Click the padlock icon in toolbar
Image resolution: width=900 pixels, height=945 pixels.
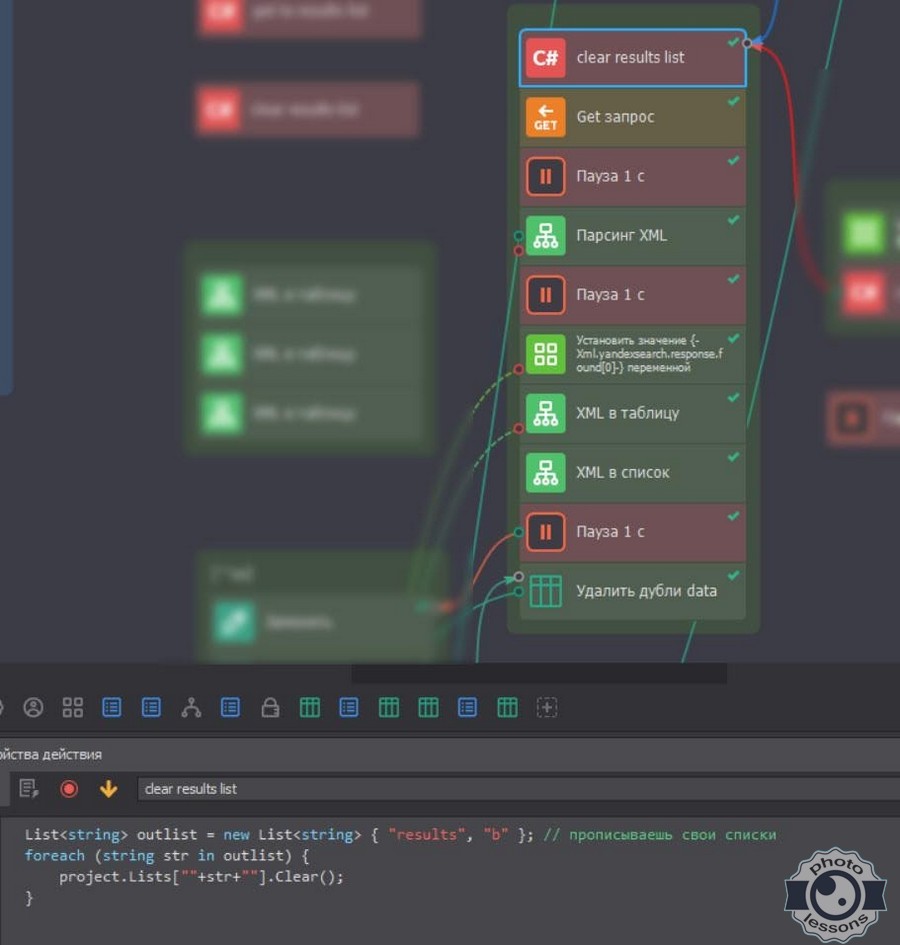(x=270, y=708)
